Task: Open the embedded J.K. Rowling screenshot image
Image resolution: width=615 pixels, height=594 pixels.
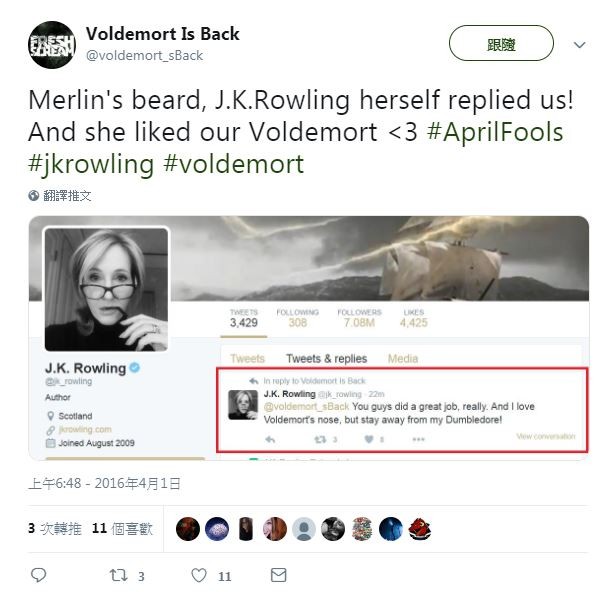Action: pyautogui.click(x=309, y=338)
